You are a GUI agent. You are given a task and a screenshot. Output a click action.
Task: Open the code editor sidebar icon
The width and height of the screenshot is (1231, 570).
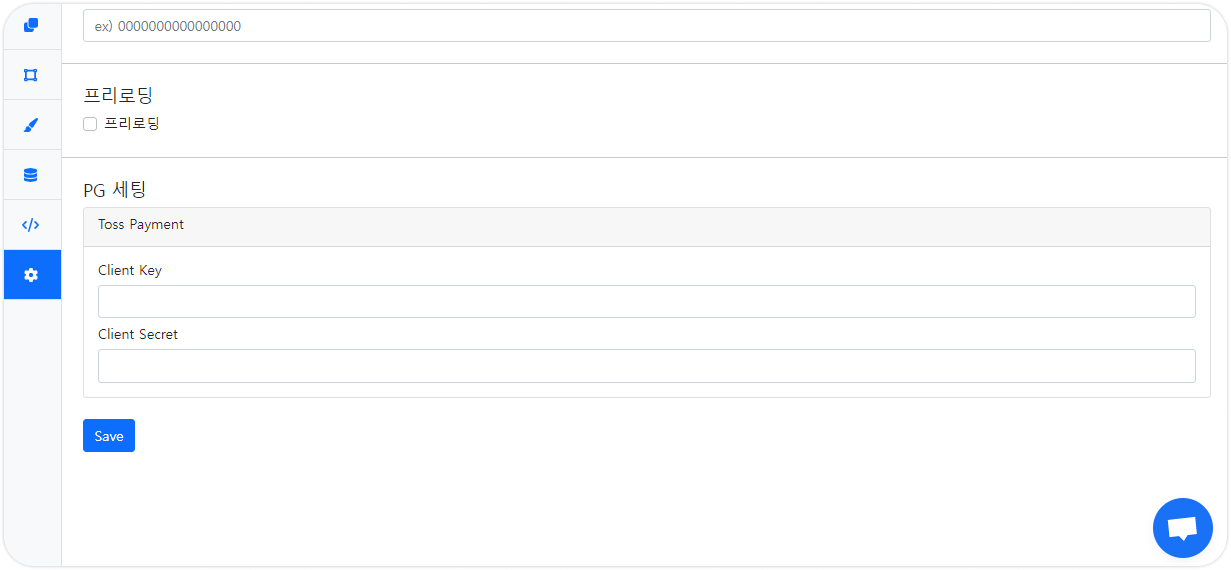pos(31,225)
